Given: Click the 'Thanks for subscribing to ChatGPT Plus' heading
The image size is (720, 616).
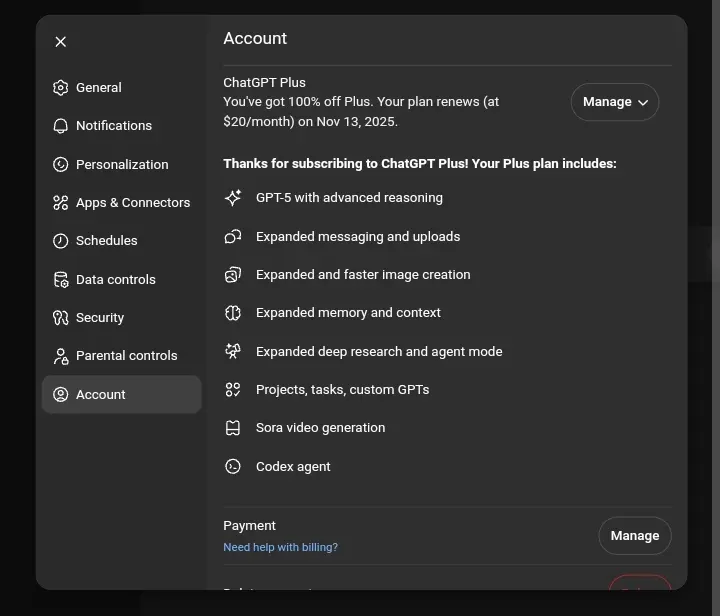Looking at the screenshot, I should (420, 164).
